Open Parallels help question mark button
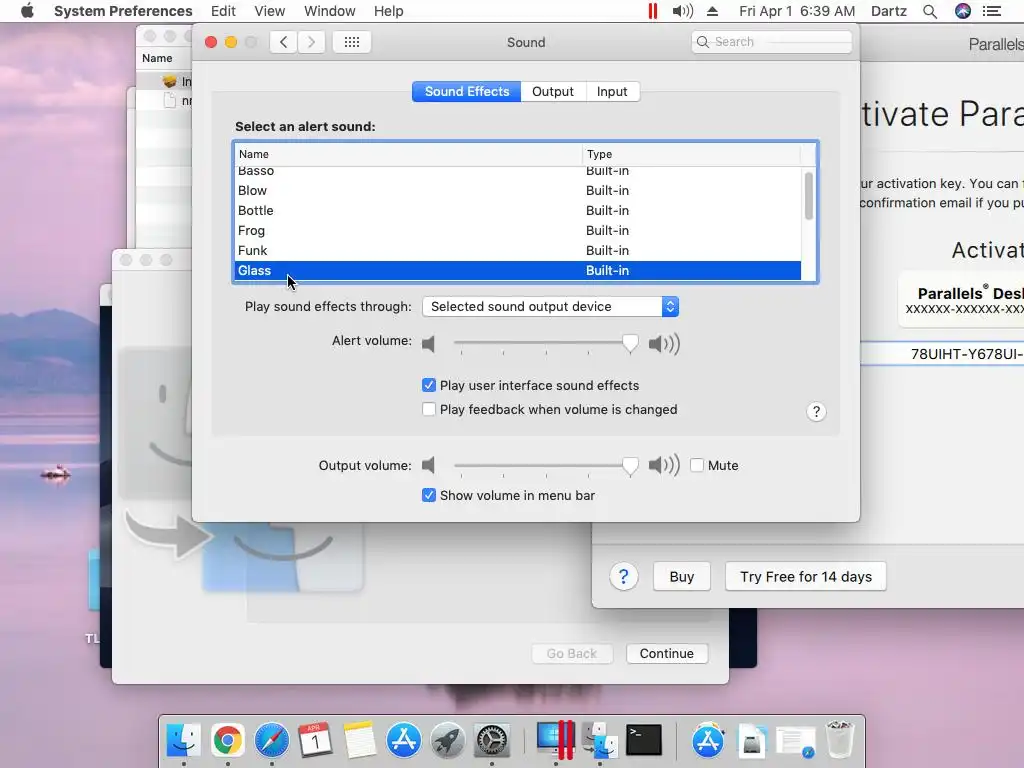The height and width of the screenshot is (768, 1024). pos(624,577)
